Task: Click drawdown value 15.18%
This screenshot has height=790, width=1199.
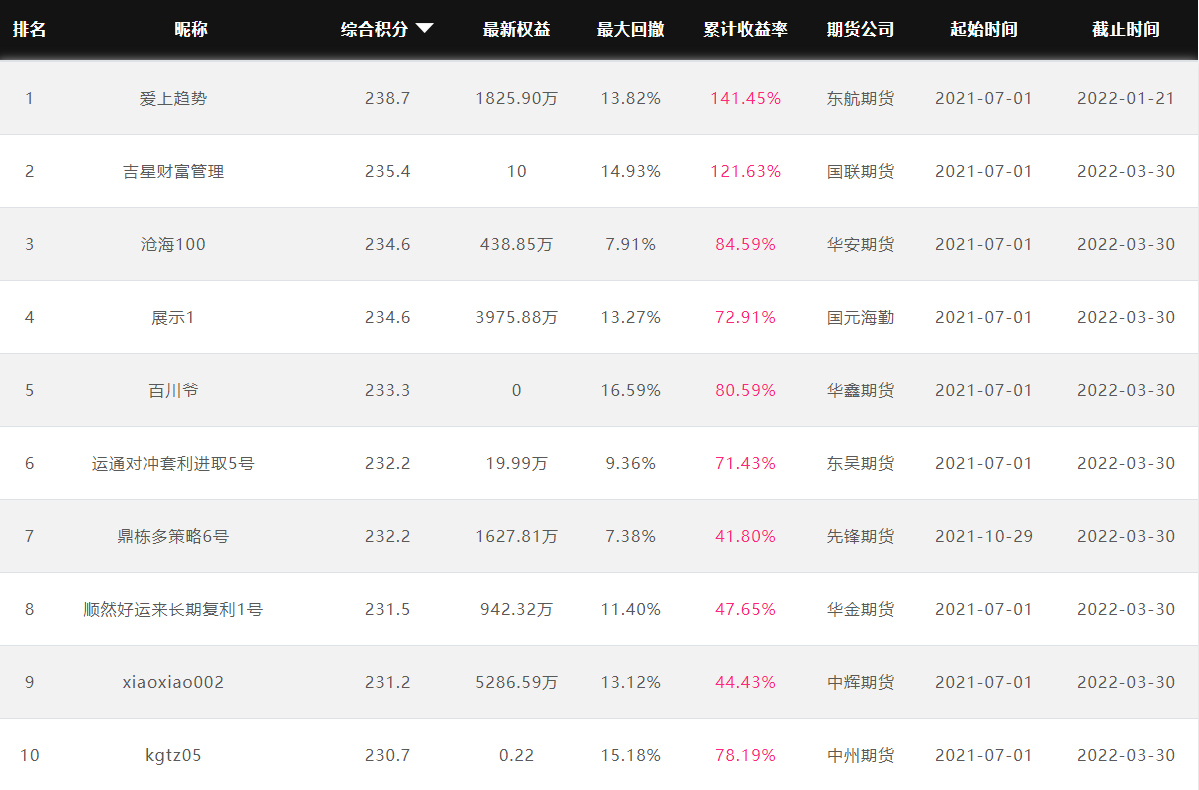Action: (x=630, y=756)
